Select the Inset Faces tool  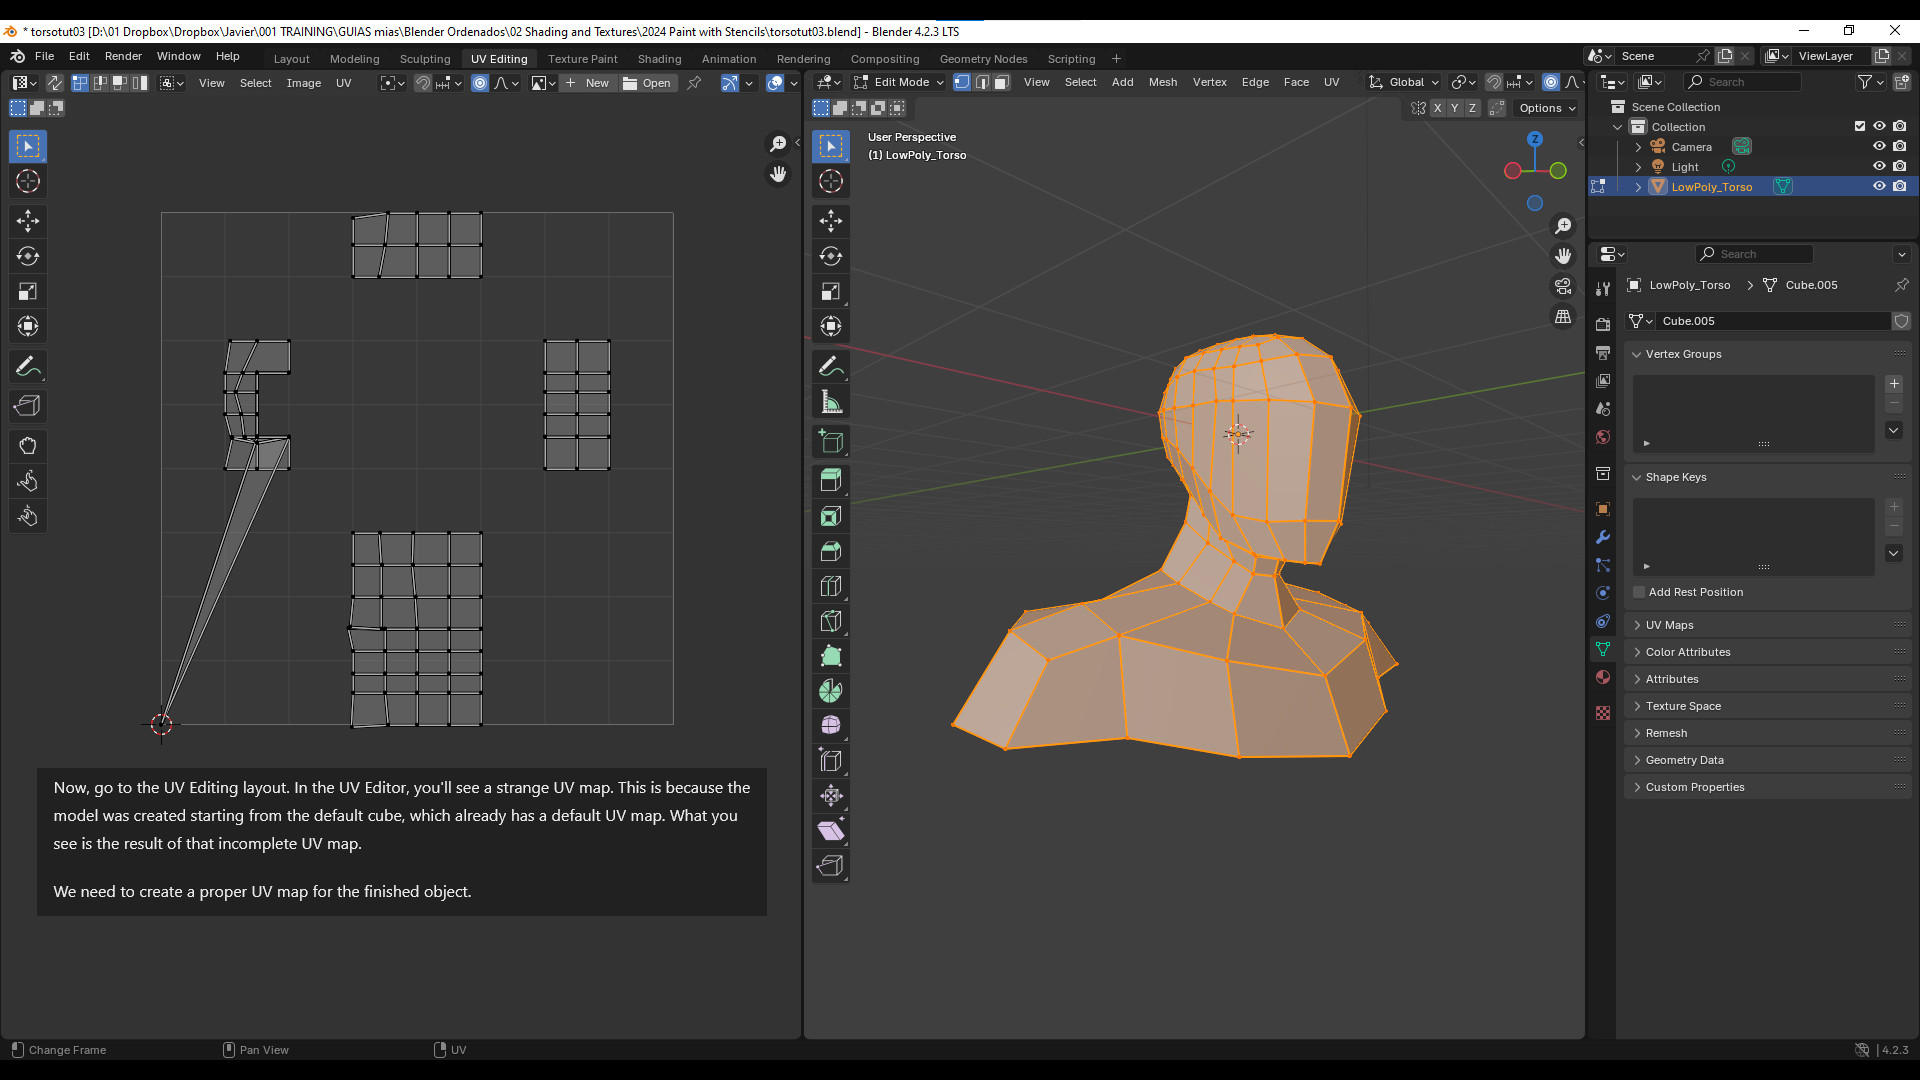click(831, 516)
